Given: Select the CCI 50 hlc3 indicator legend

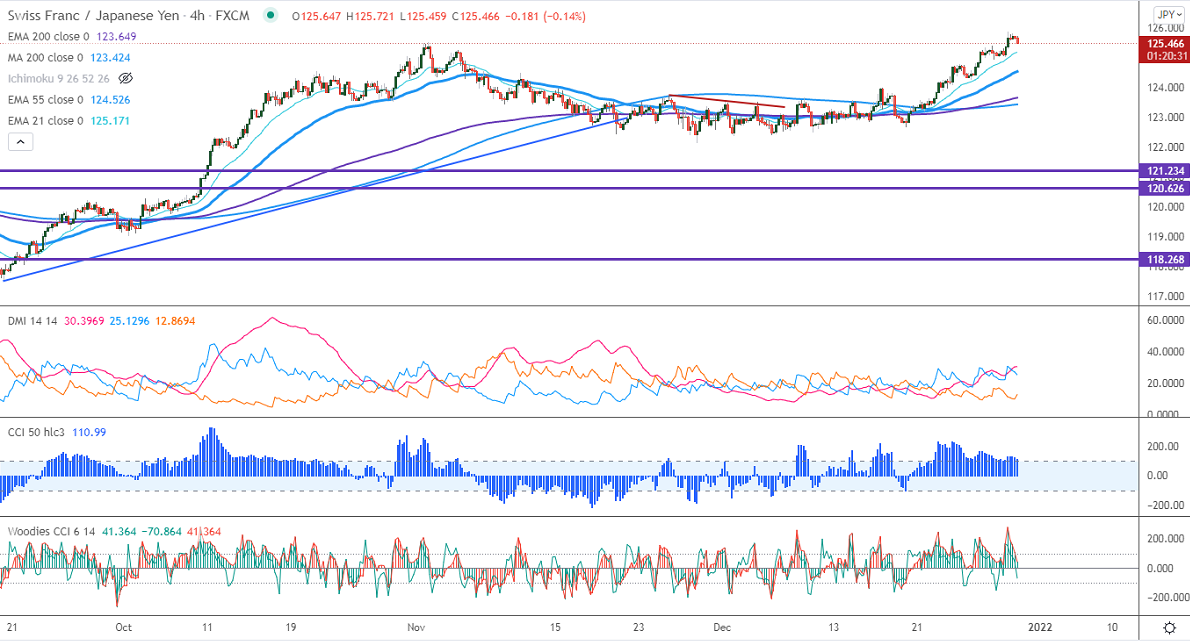Looking at the screenshot, I should [x=36, y=432].
